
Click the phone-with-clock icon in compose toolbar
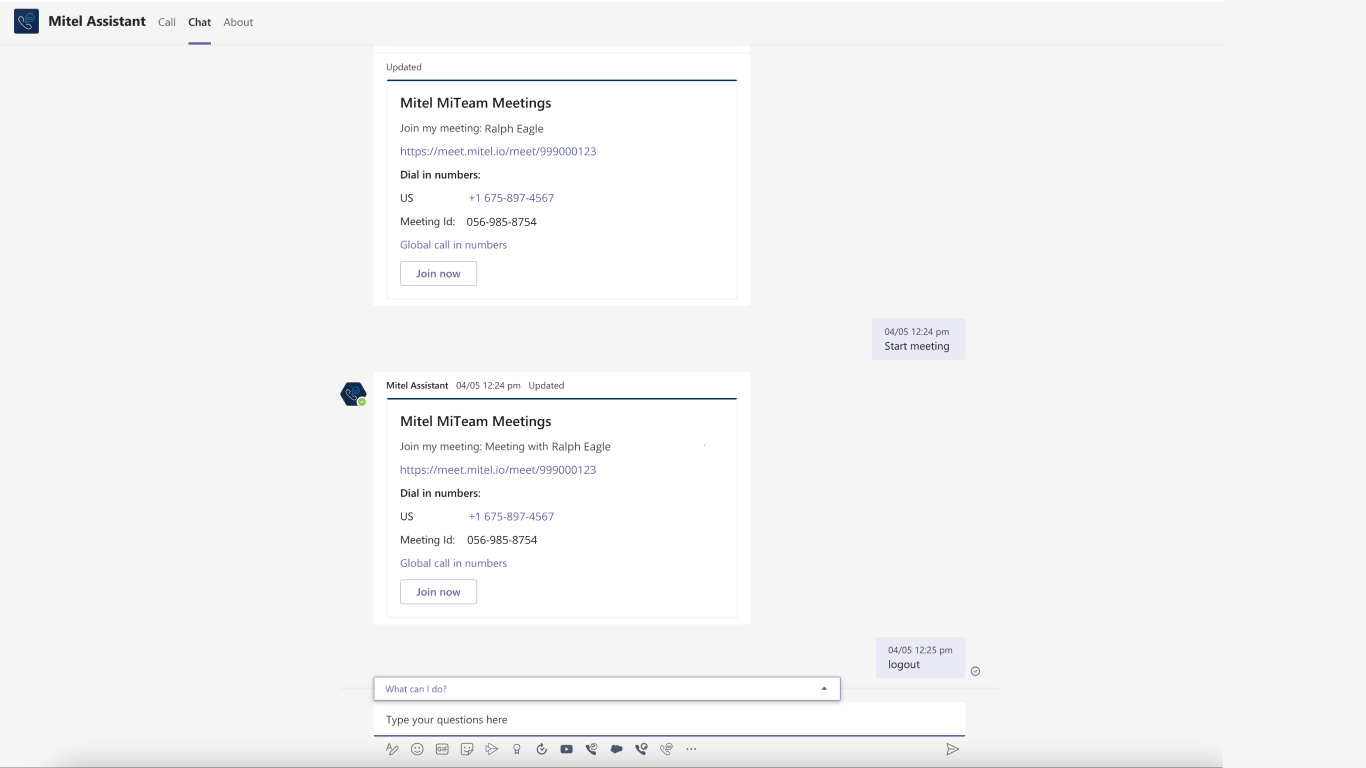(x=642, y=749)
